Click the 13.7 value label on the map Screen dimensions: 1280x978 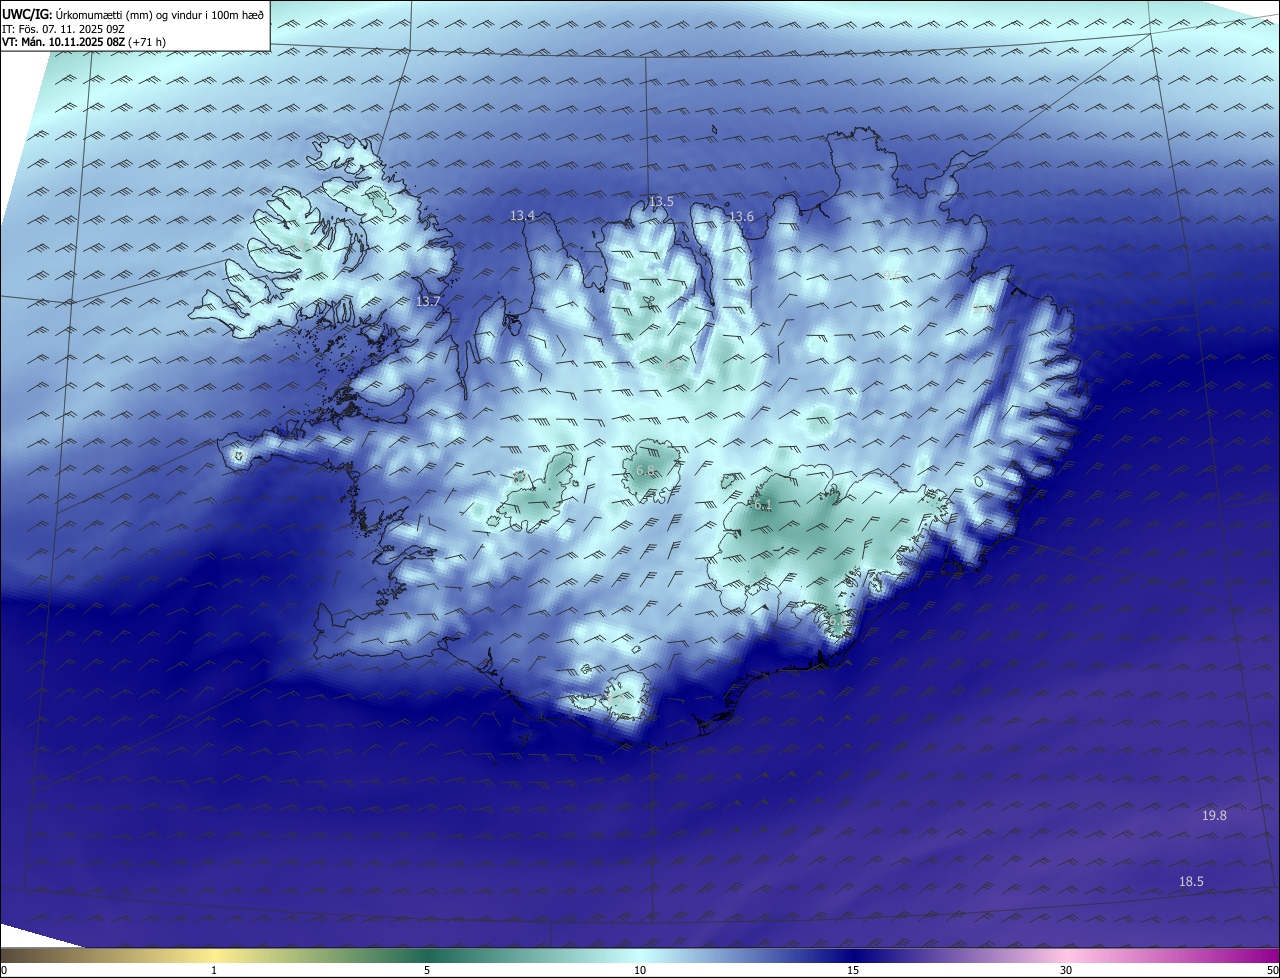pos(428,300)
